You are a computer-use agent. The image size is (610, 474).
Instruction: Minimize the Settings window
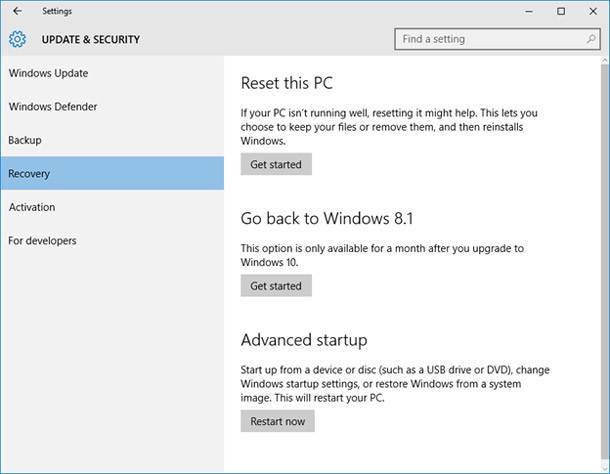[x=529, y=11]
